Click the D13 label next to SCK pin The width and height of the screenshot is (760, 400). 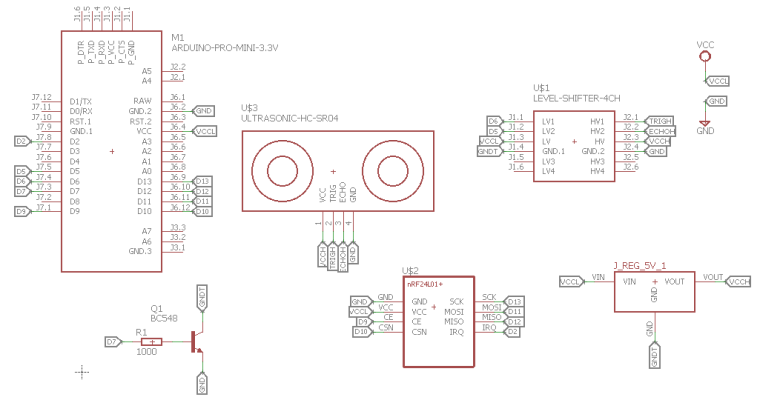(513, 302)
